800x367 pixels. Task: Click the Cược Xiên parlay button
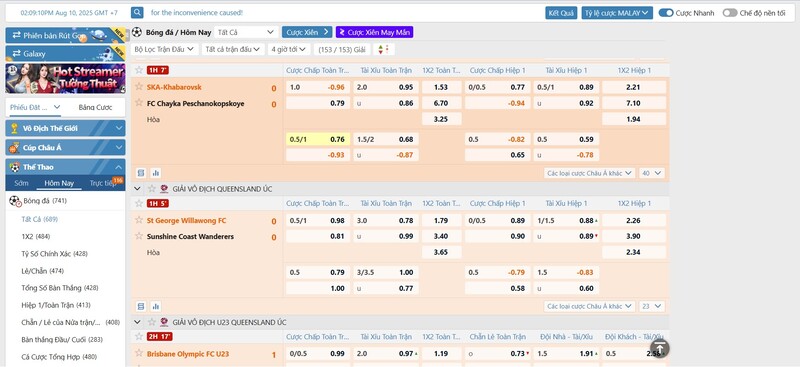coord(307,32)
